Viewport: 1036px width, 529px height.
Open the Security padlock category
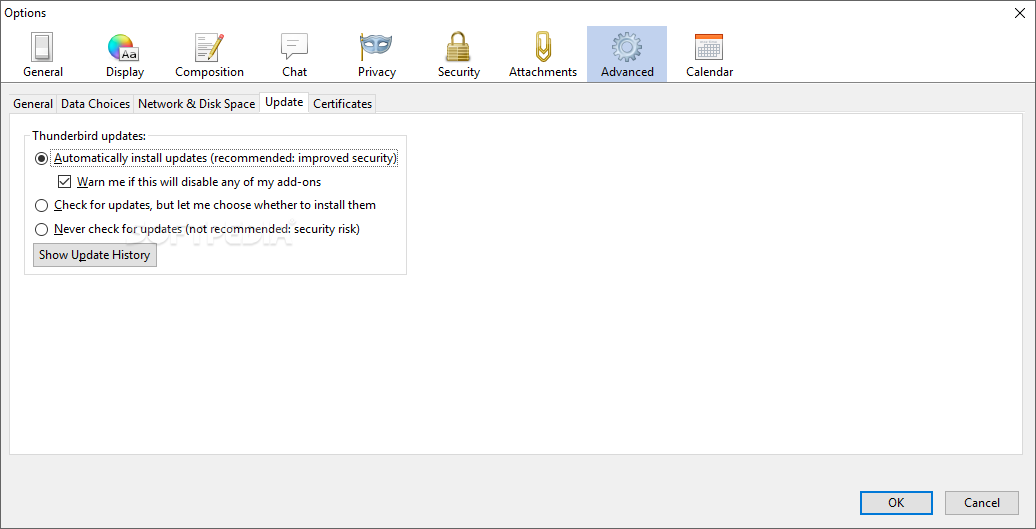[459, 55]
